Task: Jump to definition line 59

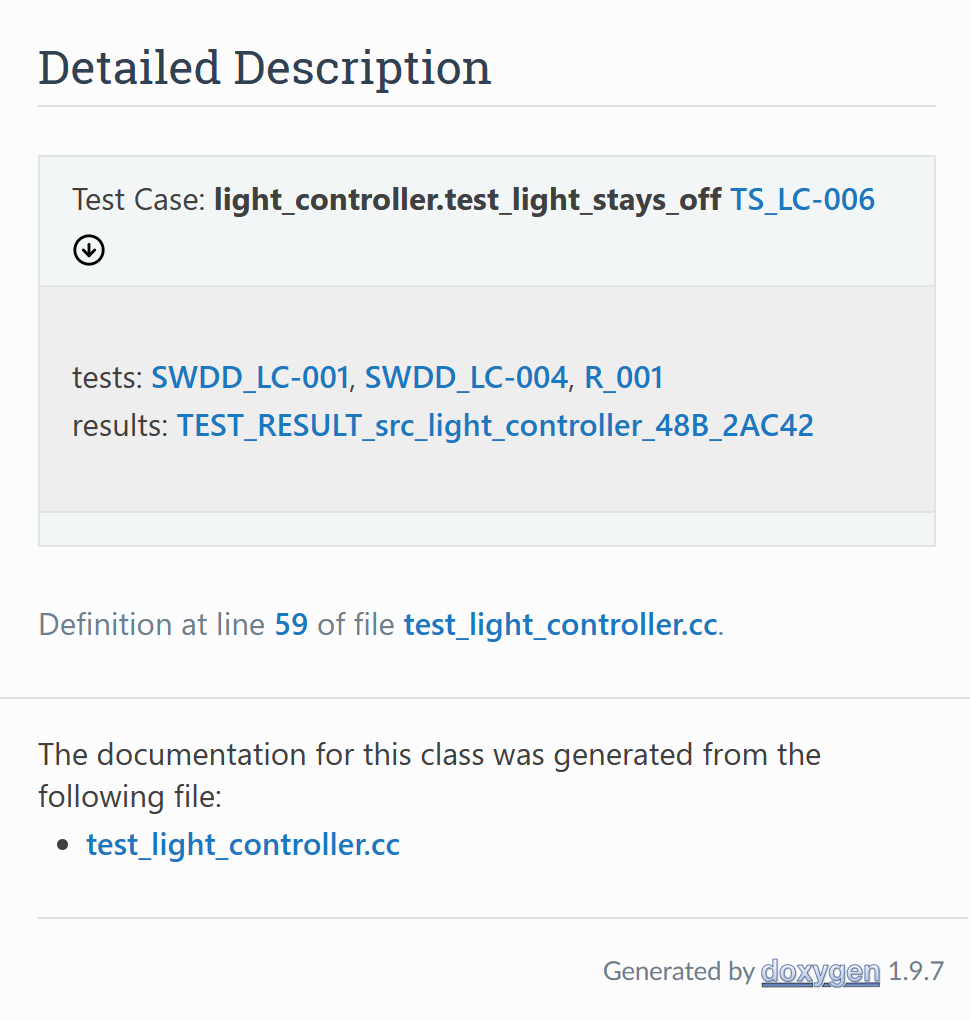Action: pos(291,625)
